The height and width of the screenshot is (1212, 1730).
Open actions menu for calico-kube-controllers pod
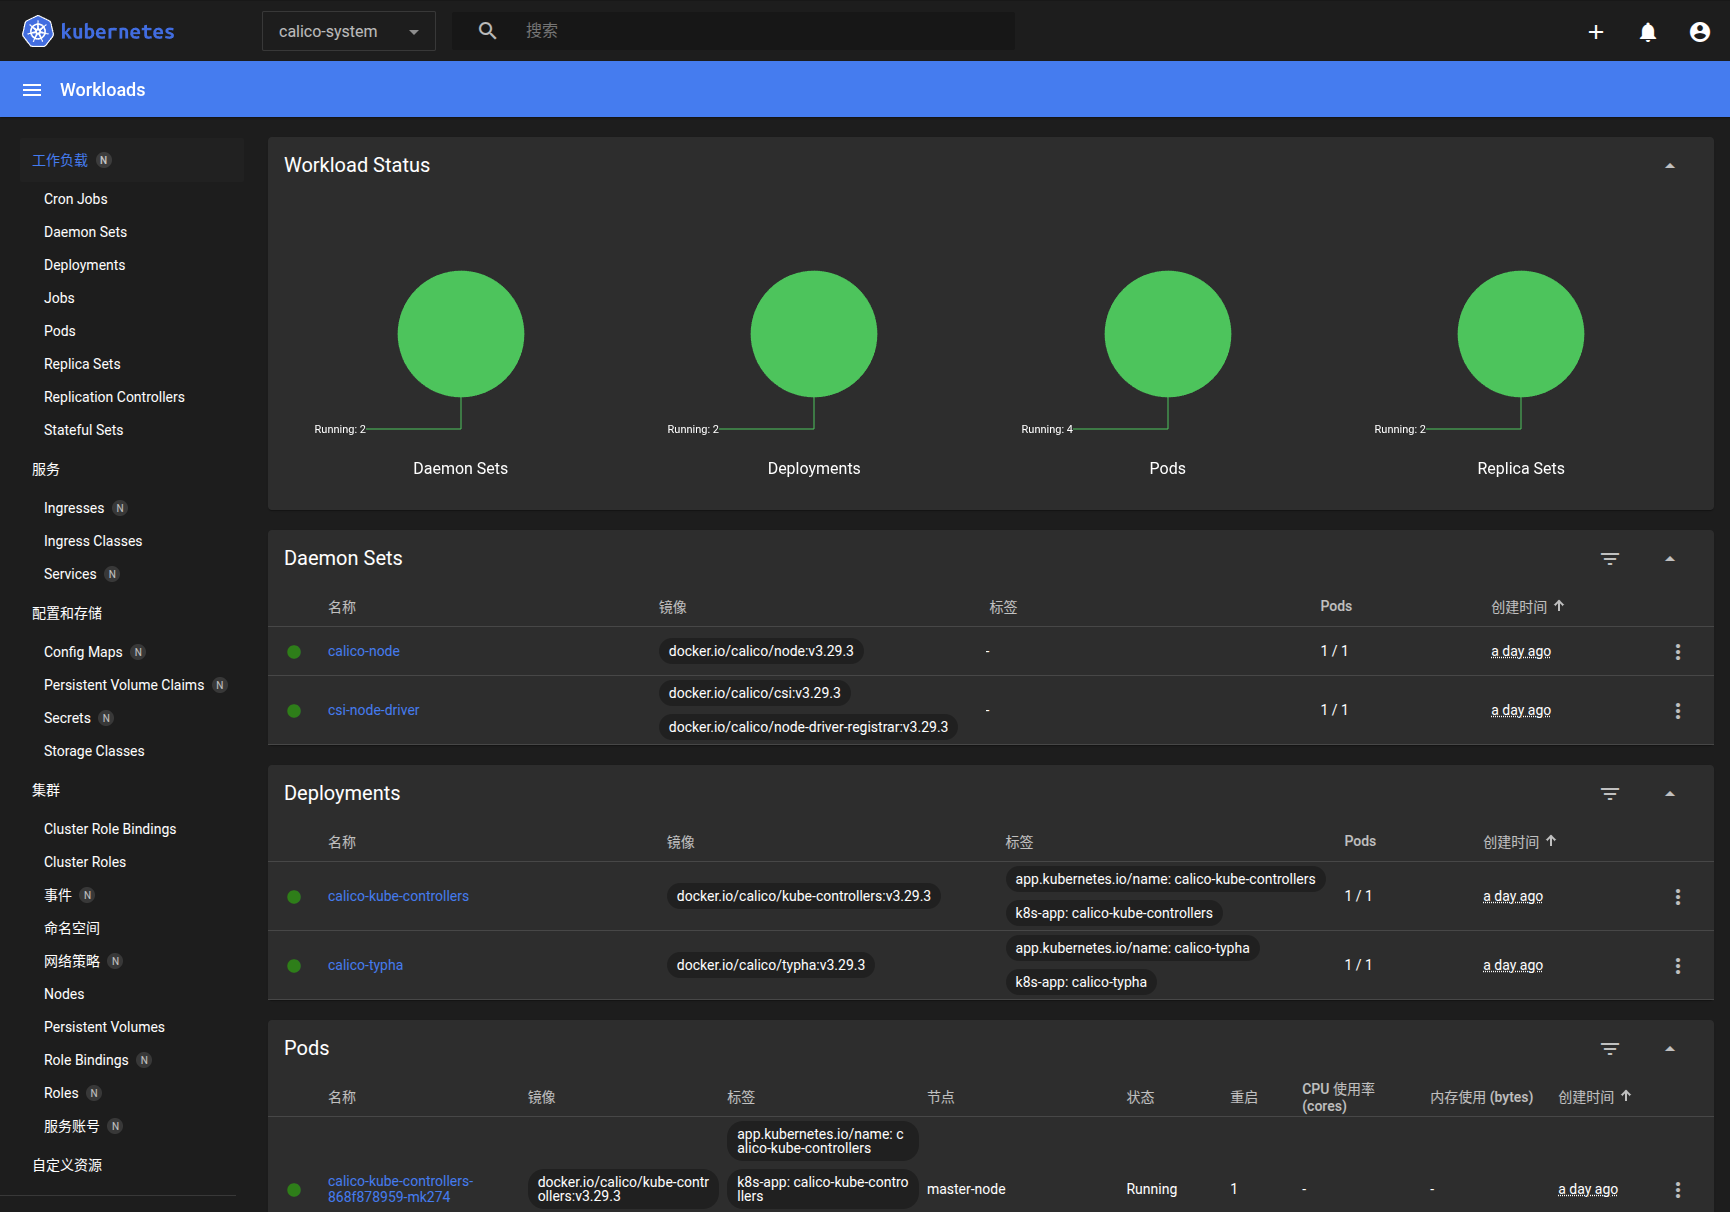[1678, 1190]
